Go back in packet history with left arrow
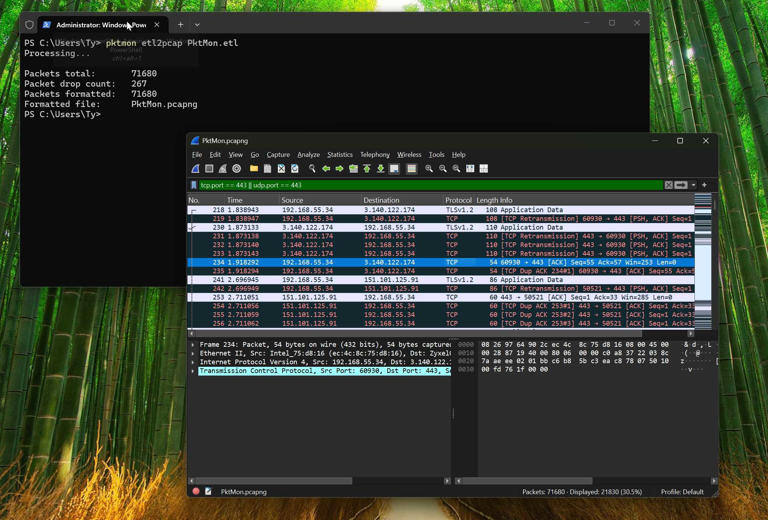Screen dimensions: 768x520 (326, 168)
